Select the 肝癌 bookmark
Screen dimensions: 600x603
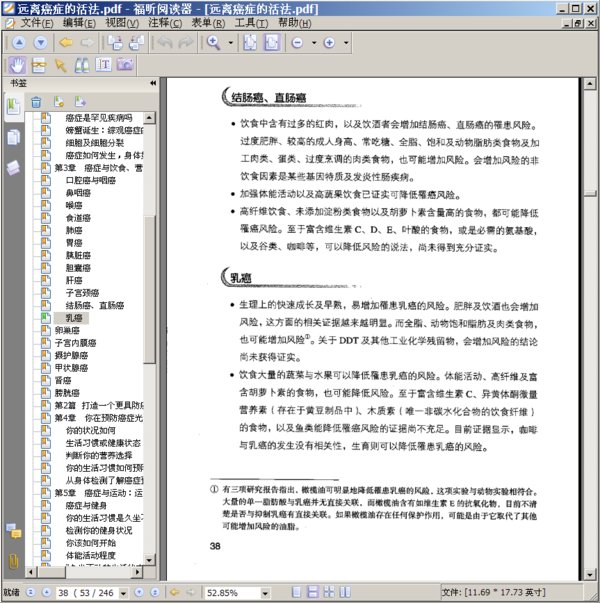[x=74, y=280]
